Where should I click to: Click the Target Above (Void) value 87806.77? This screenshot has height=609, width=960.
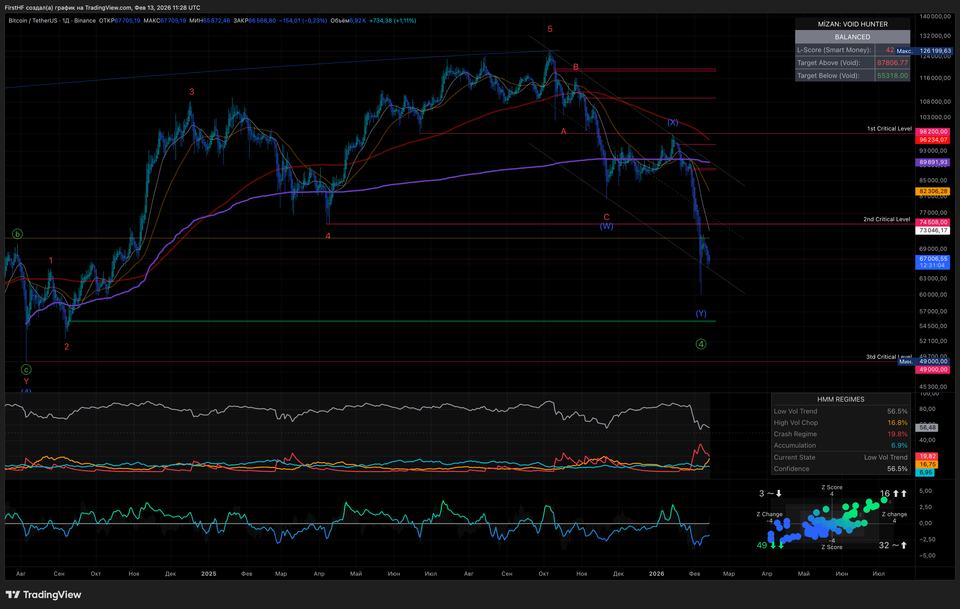pos(893,62)
